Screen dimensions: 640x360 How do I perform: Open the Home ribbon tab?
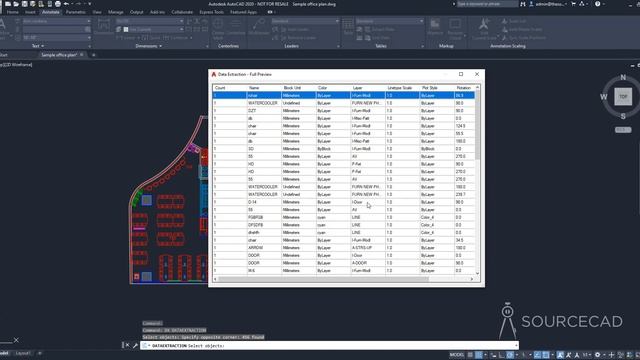(x=13, y=12)
